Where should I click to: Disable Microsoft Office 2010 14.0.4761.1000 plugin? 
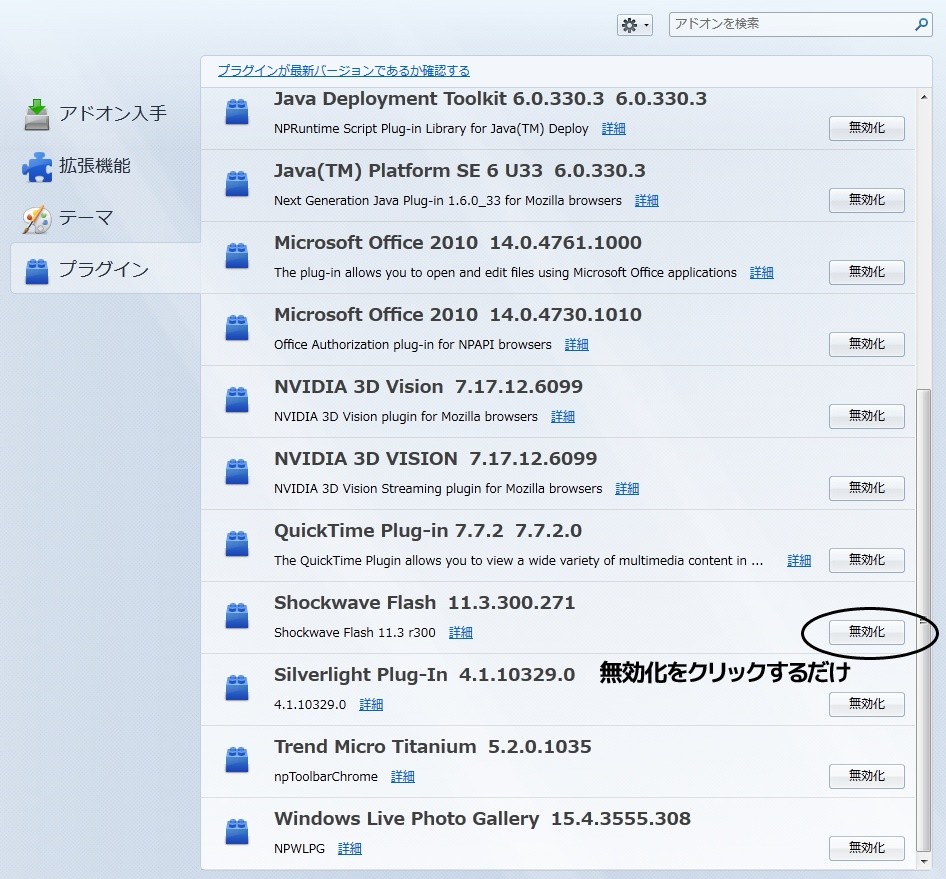[866, 272]
